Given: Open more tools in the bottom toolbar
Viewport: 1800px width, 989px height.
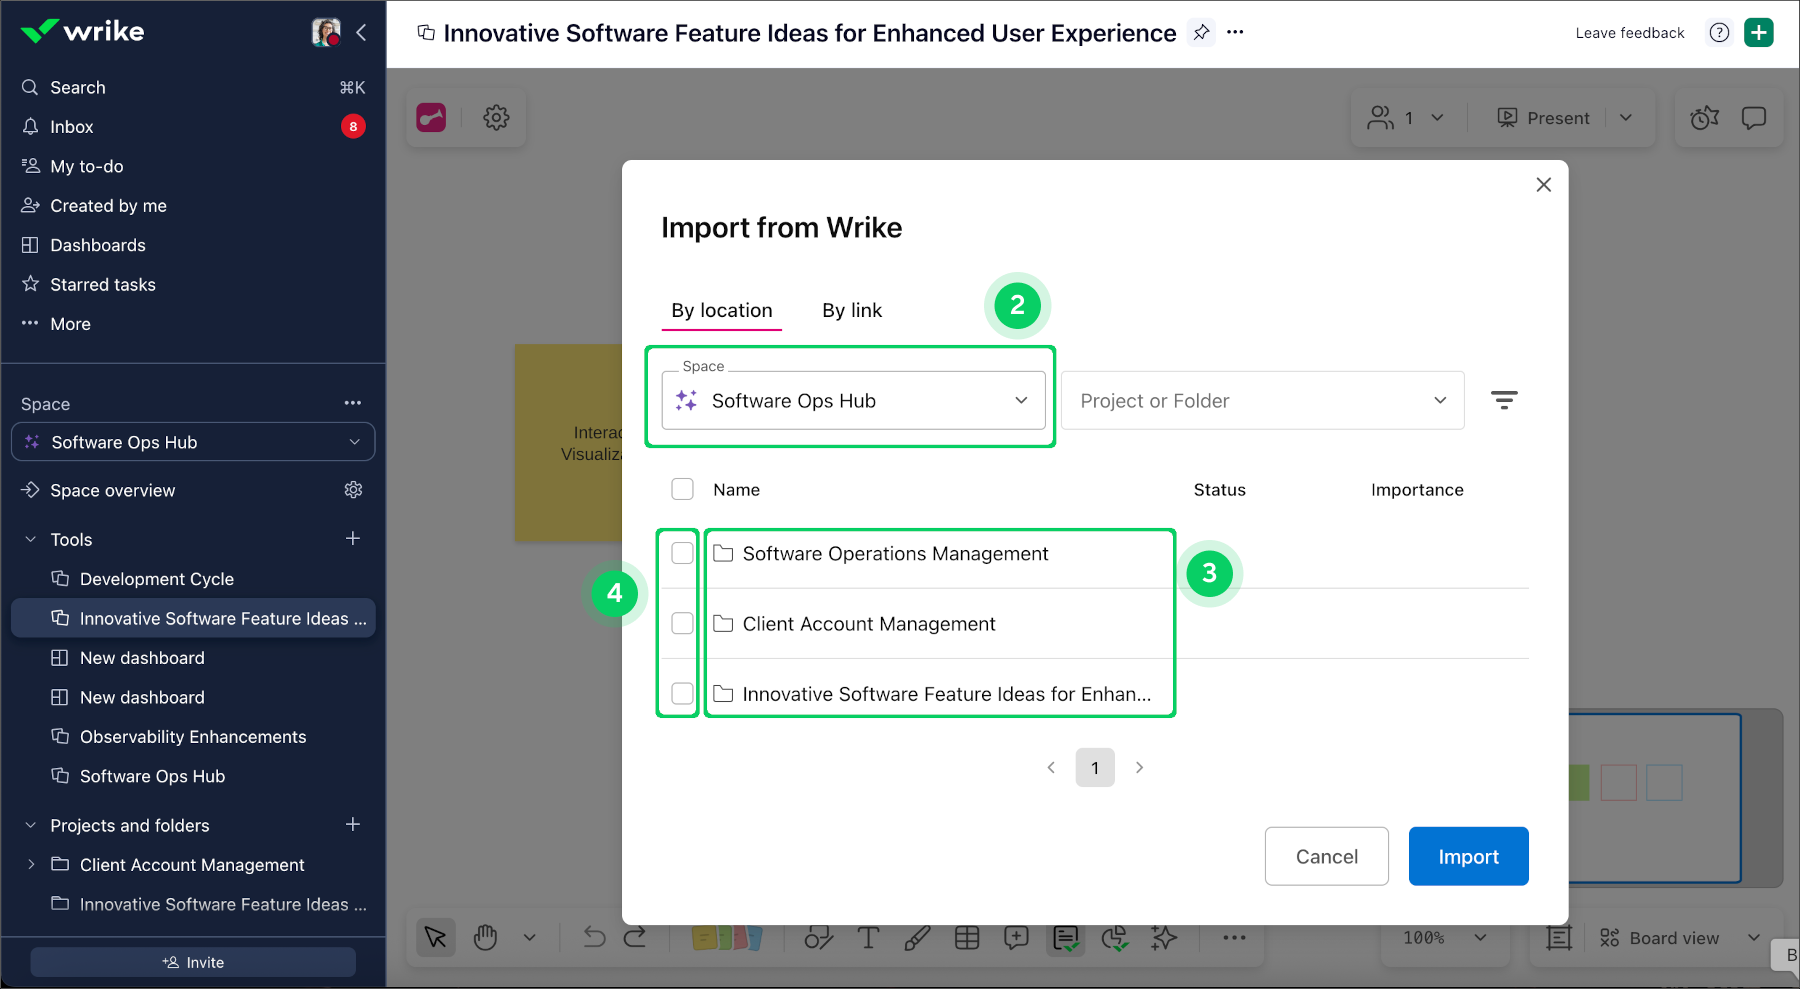Looking at the screenshot, I should pyautogui.click(x=1235, y=937).
